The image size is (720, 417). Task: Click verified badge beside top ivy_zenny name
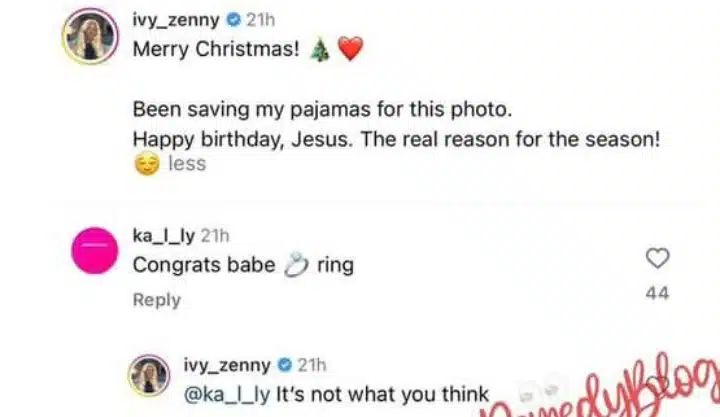230,21
